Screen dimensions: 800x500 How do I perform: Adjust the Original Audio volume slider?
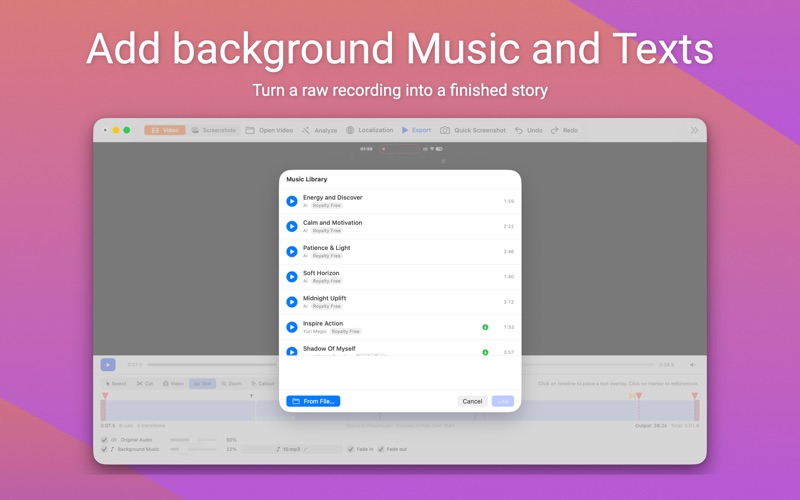[x=193, y=439]
